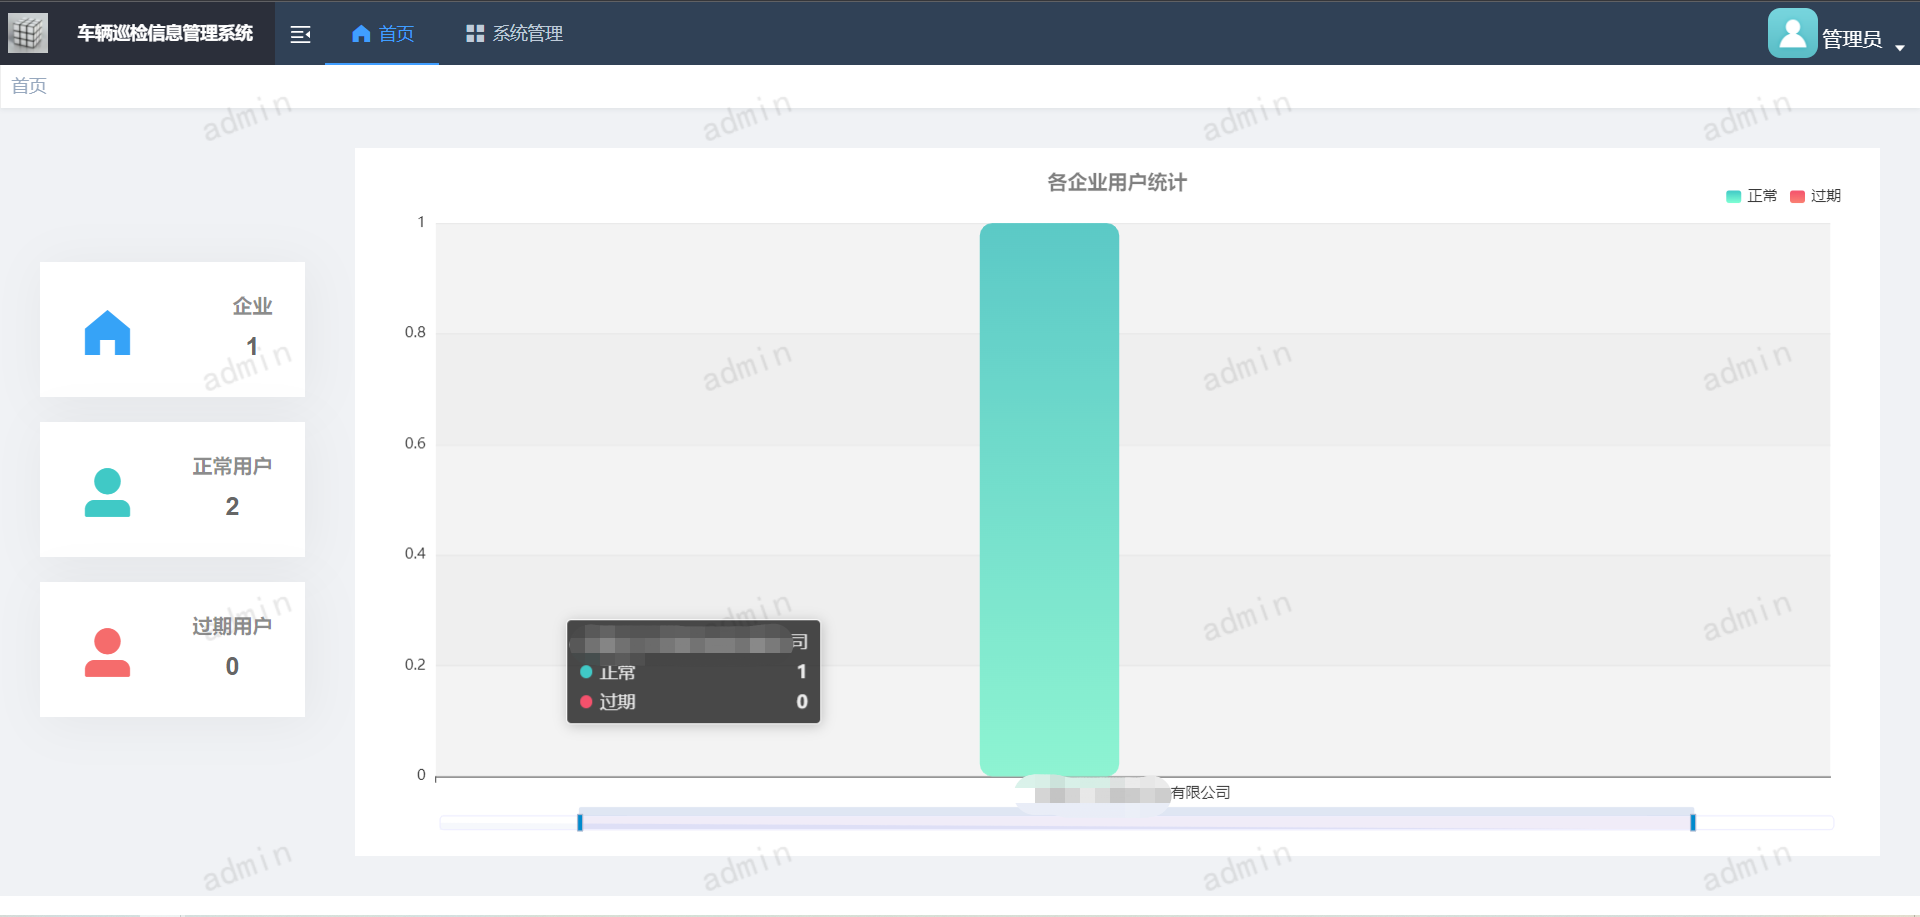Click the chart title 各企业用户统计
The height and width of the screenshot is (917, 1920).
coord(1117,182)
